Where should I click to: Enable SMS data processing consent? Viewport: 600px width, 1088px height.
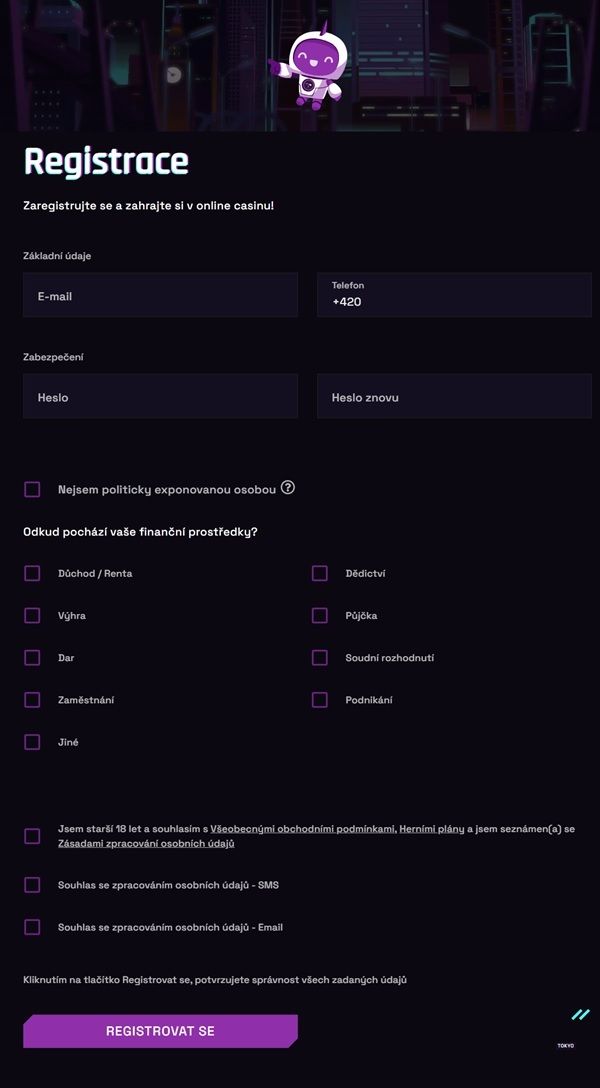(32, 885)
